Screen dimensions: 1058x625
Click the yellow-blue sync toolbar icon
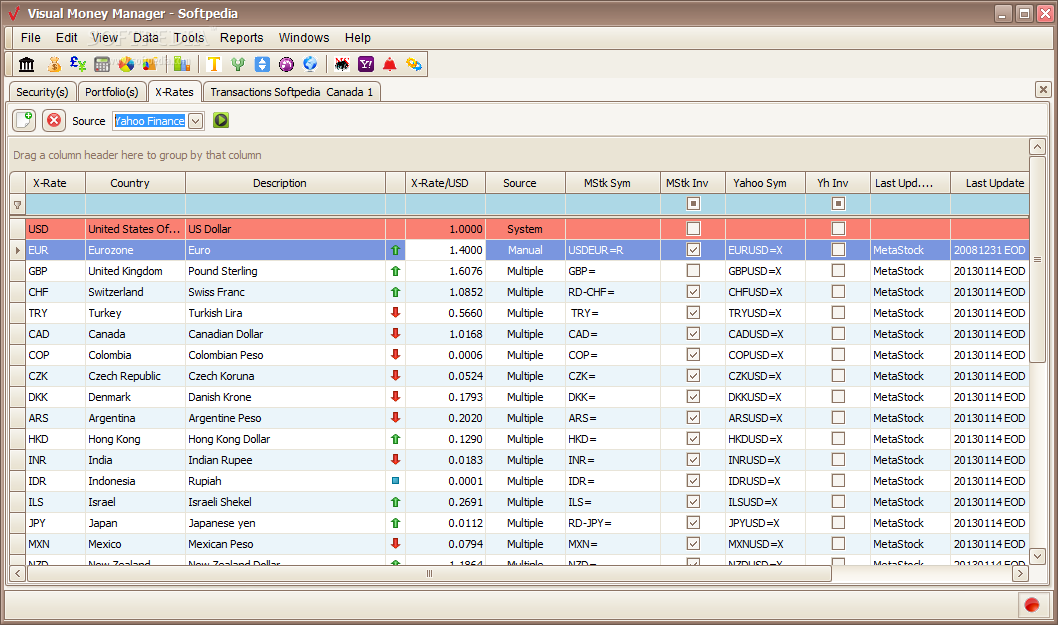click(414, 64)
